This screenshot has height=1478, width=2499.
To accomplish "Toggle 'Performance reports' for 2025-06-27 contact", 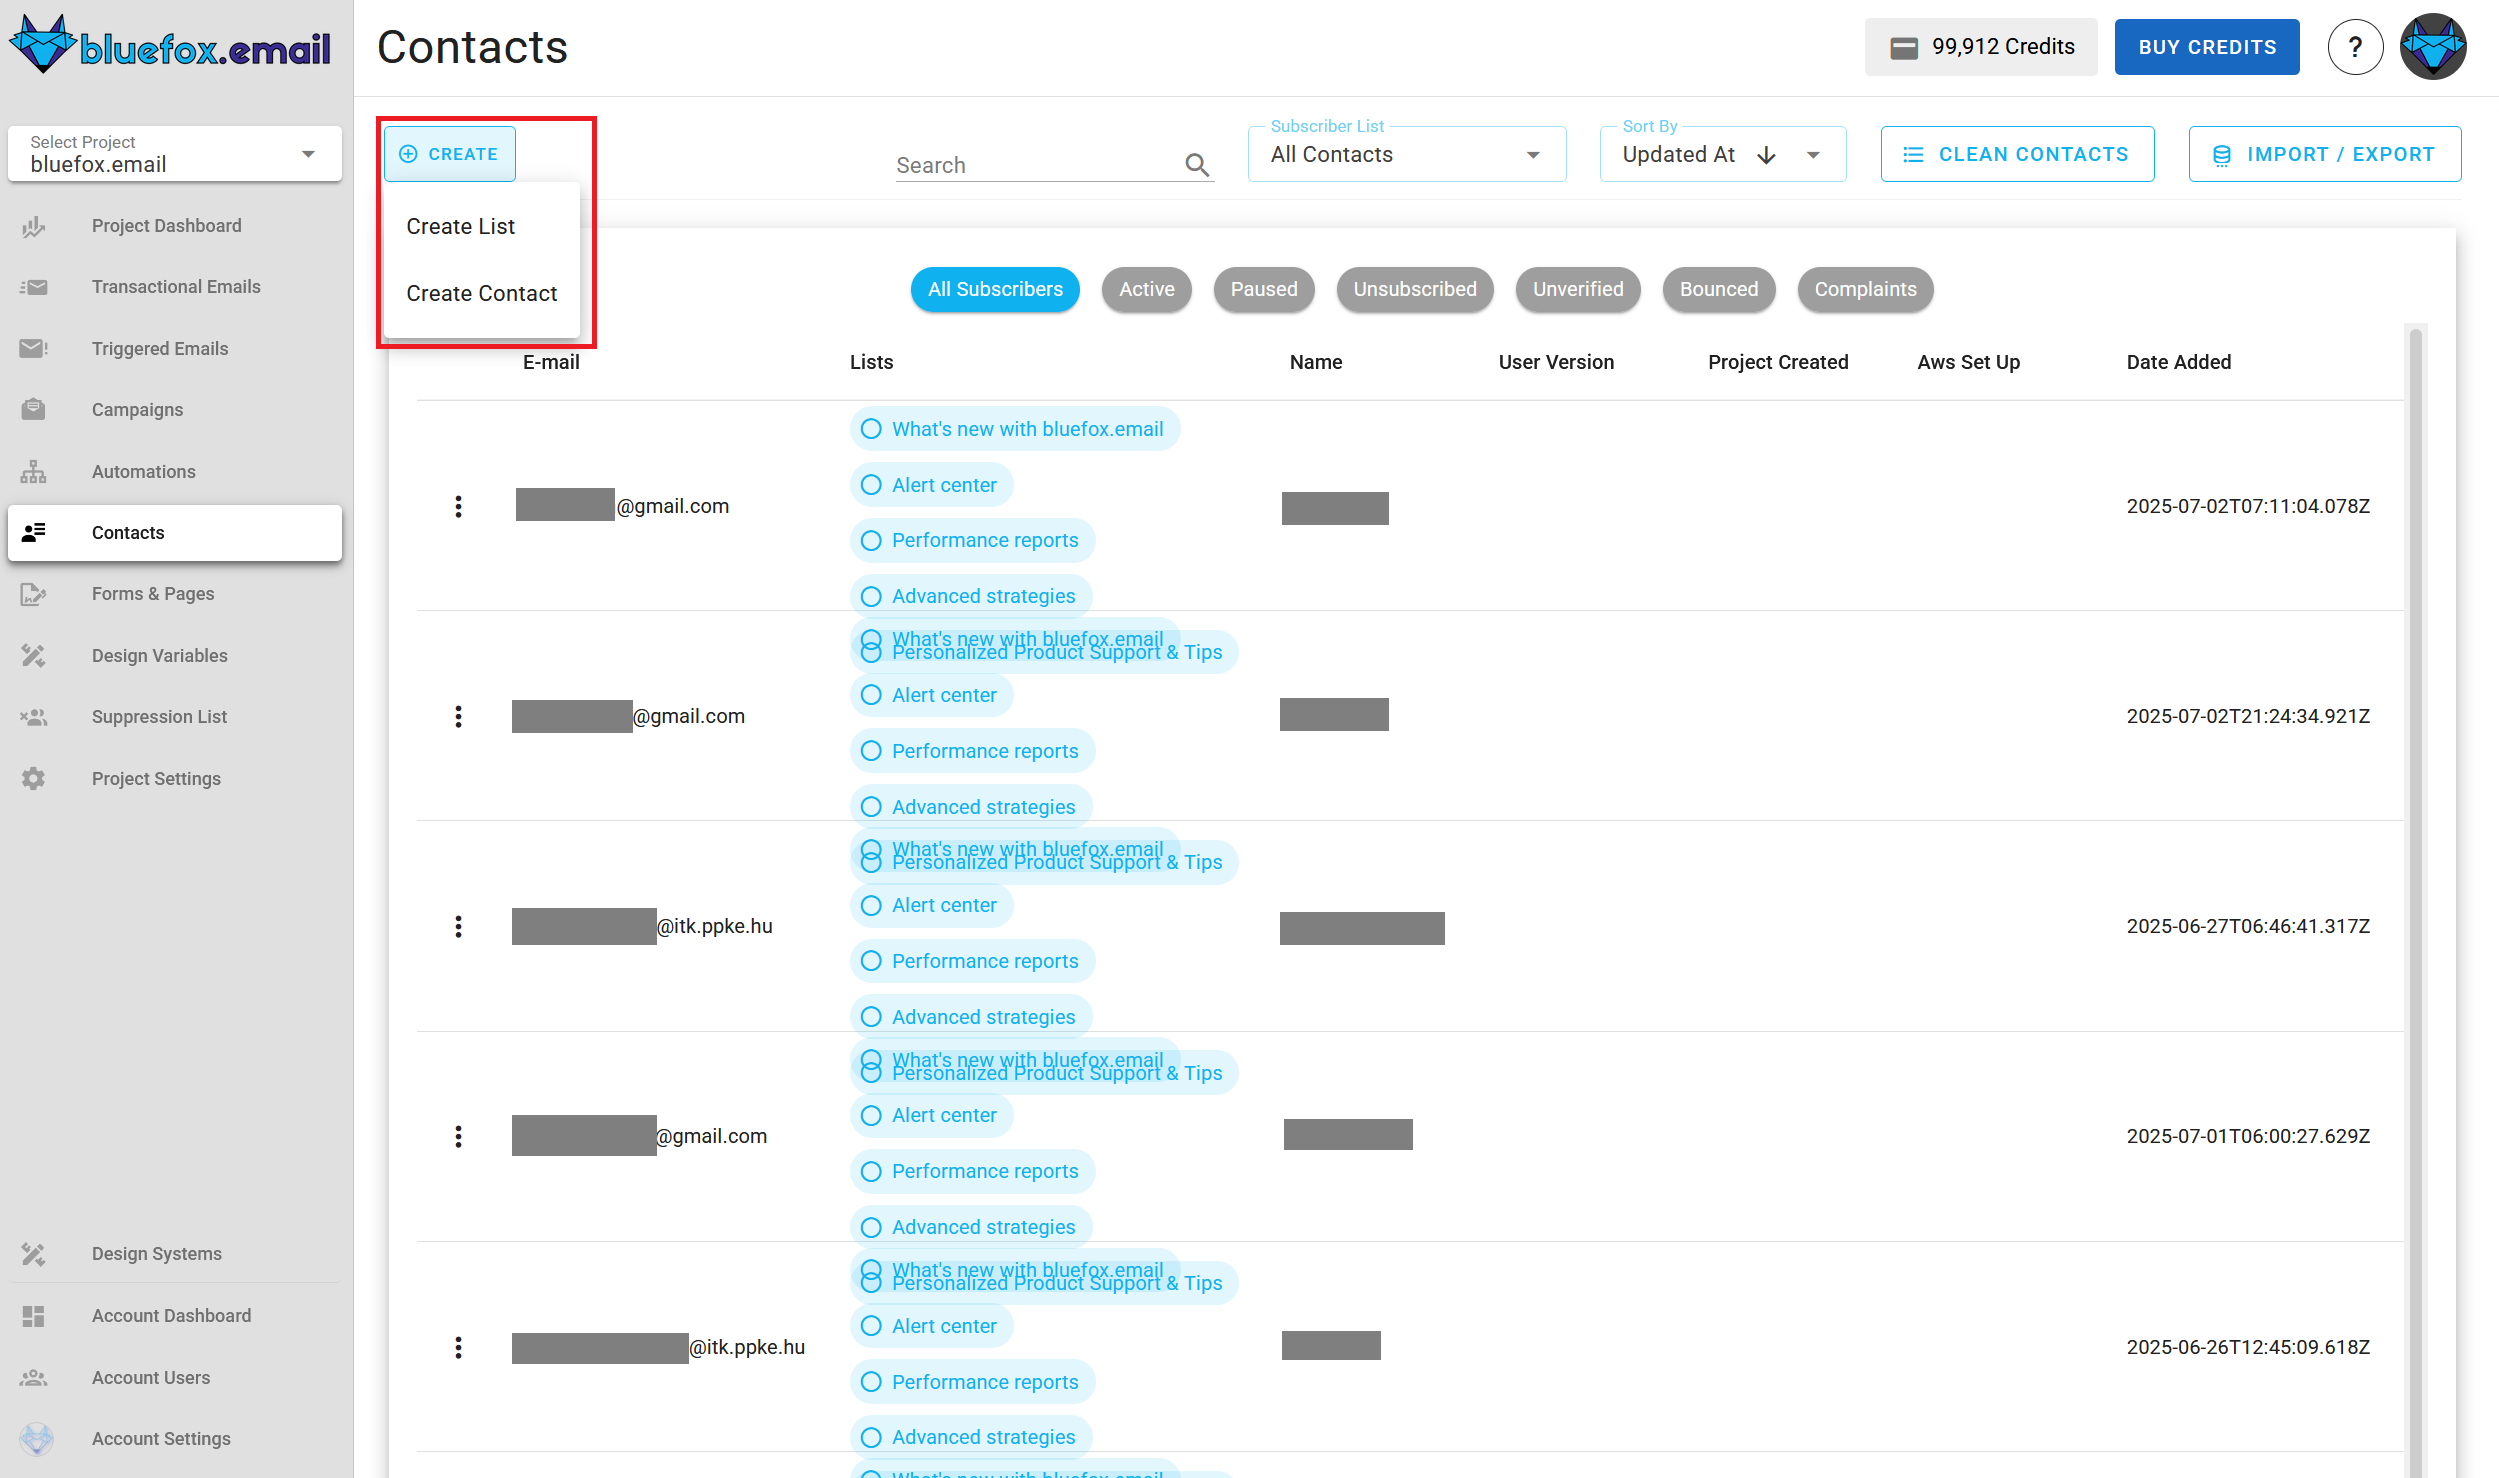I will pyautogui.click(x=972, y=961).
